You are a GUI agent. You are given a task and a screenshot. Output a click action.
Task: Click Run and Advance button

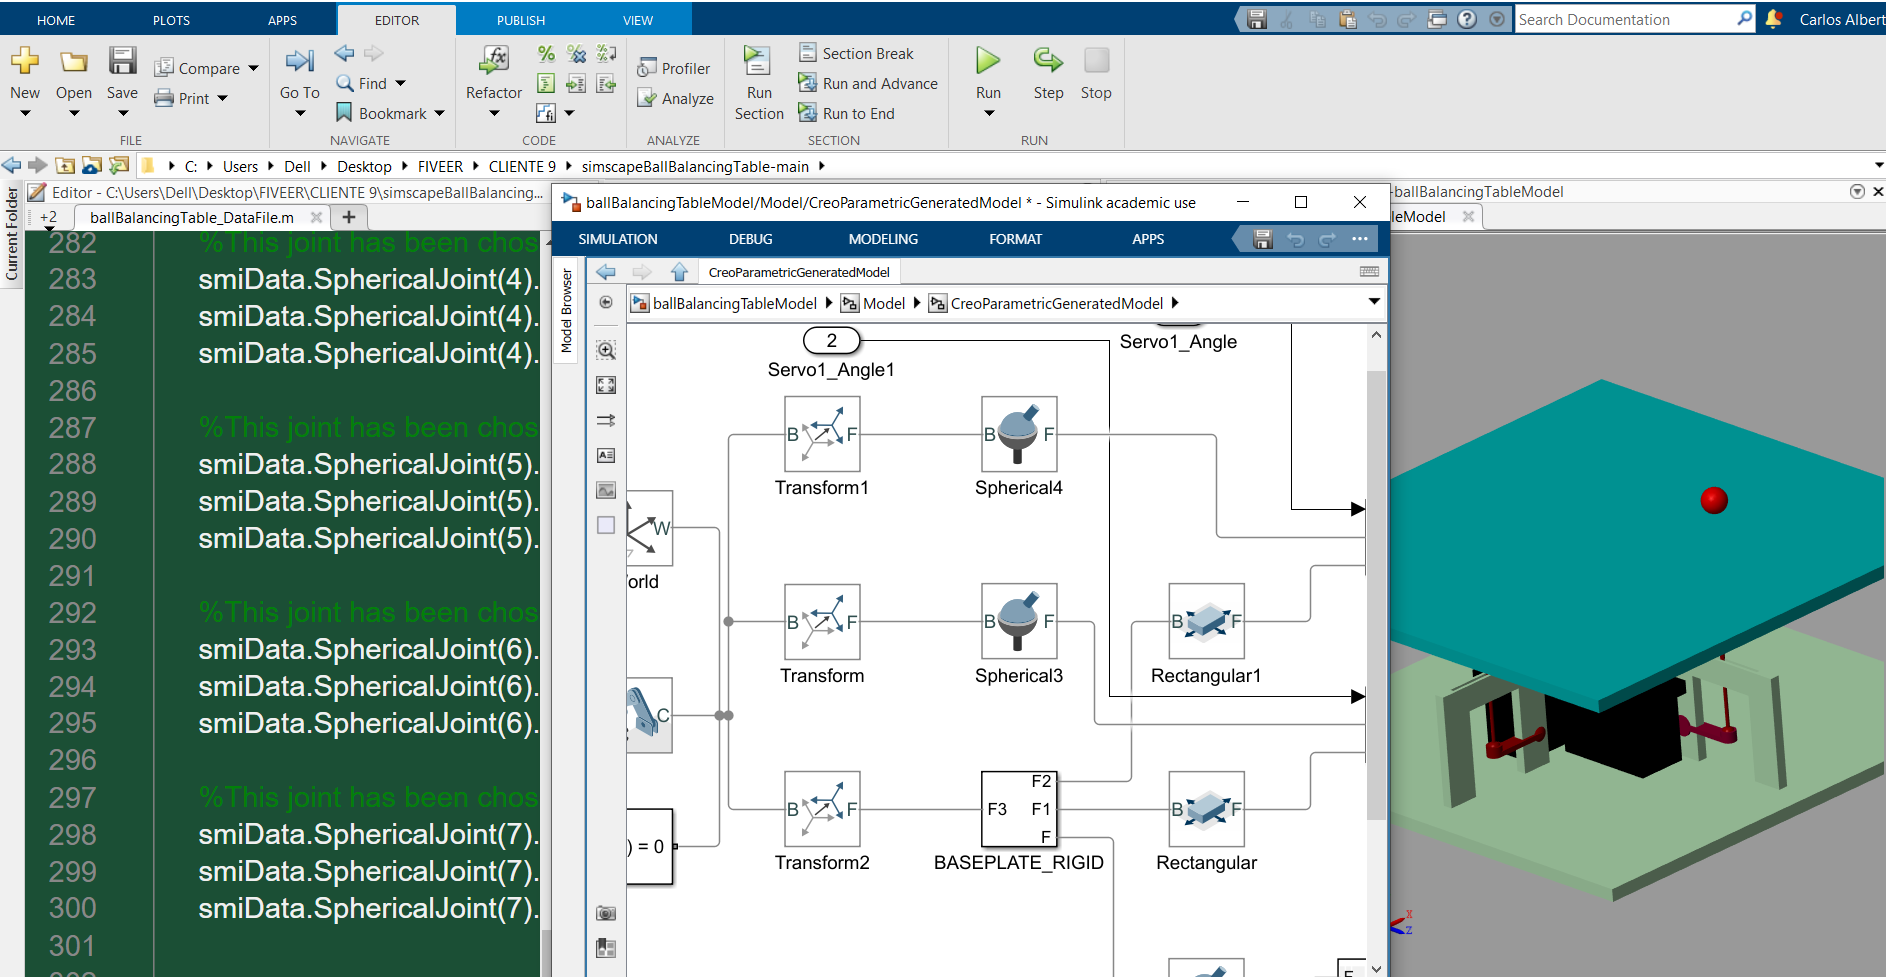[x=868, y=83]
